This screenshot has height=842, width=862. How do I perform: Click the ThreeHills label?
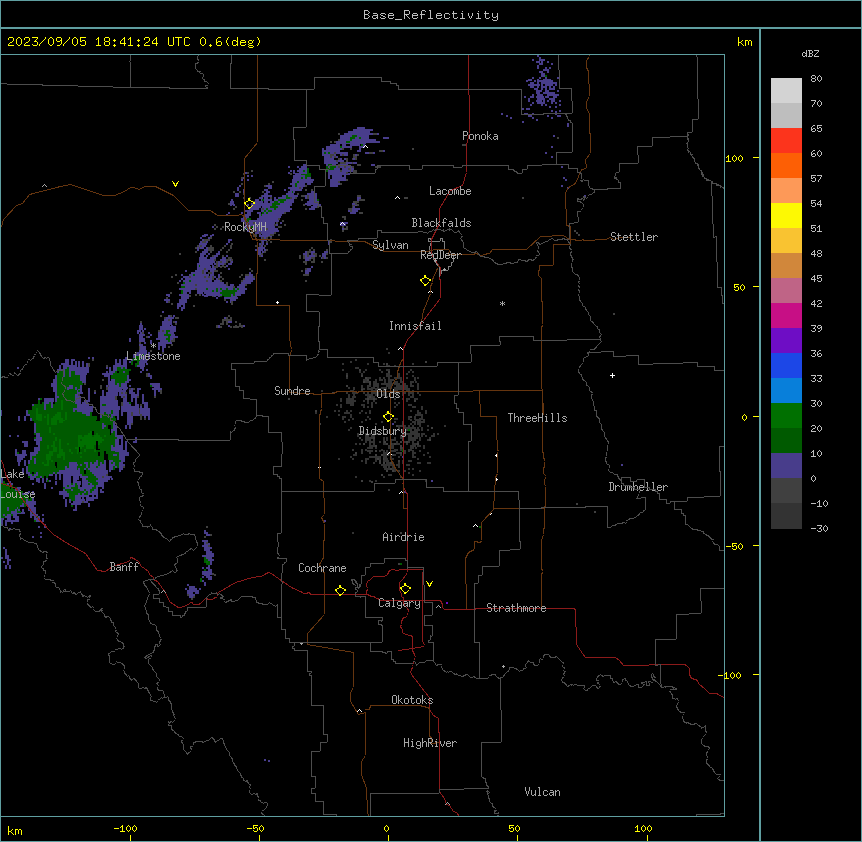(x=537, y=418)
